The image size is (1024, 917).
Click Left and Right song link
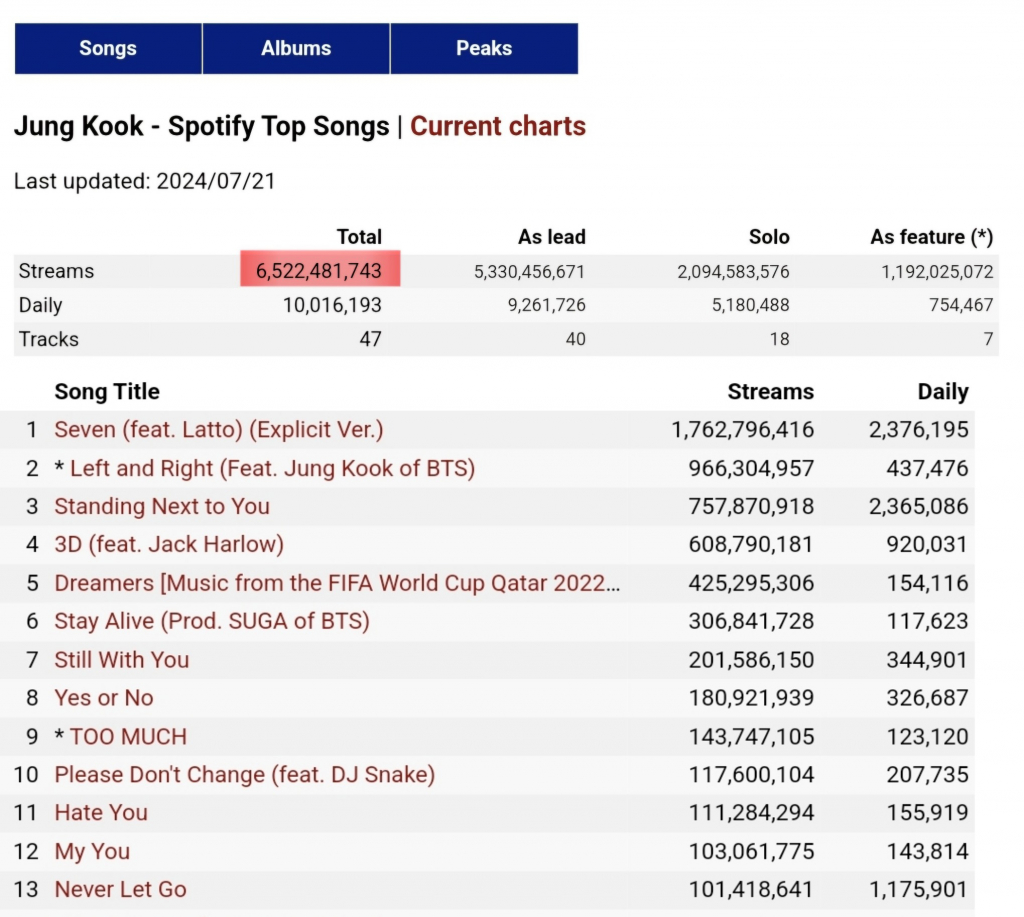pos(272,468)
